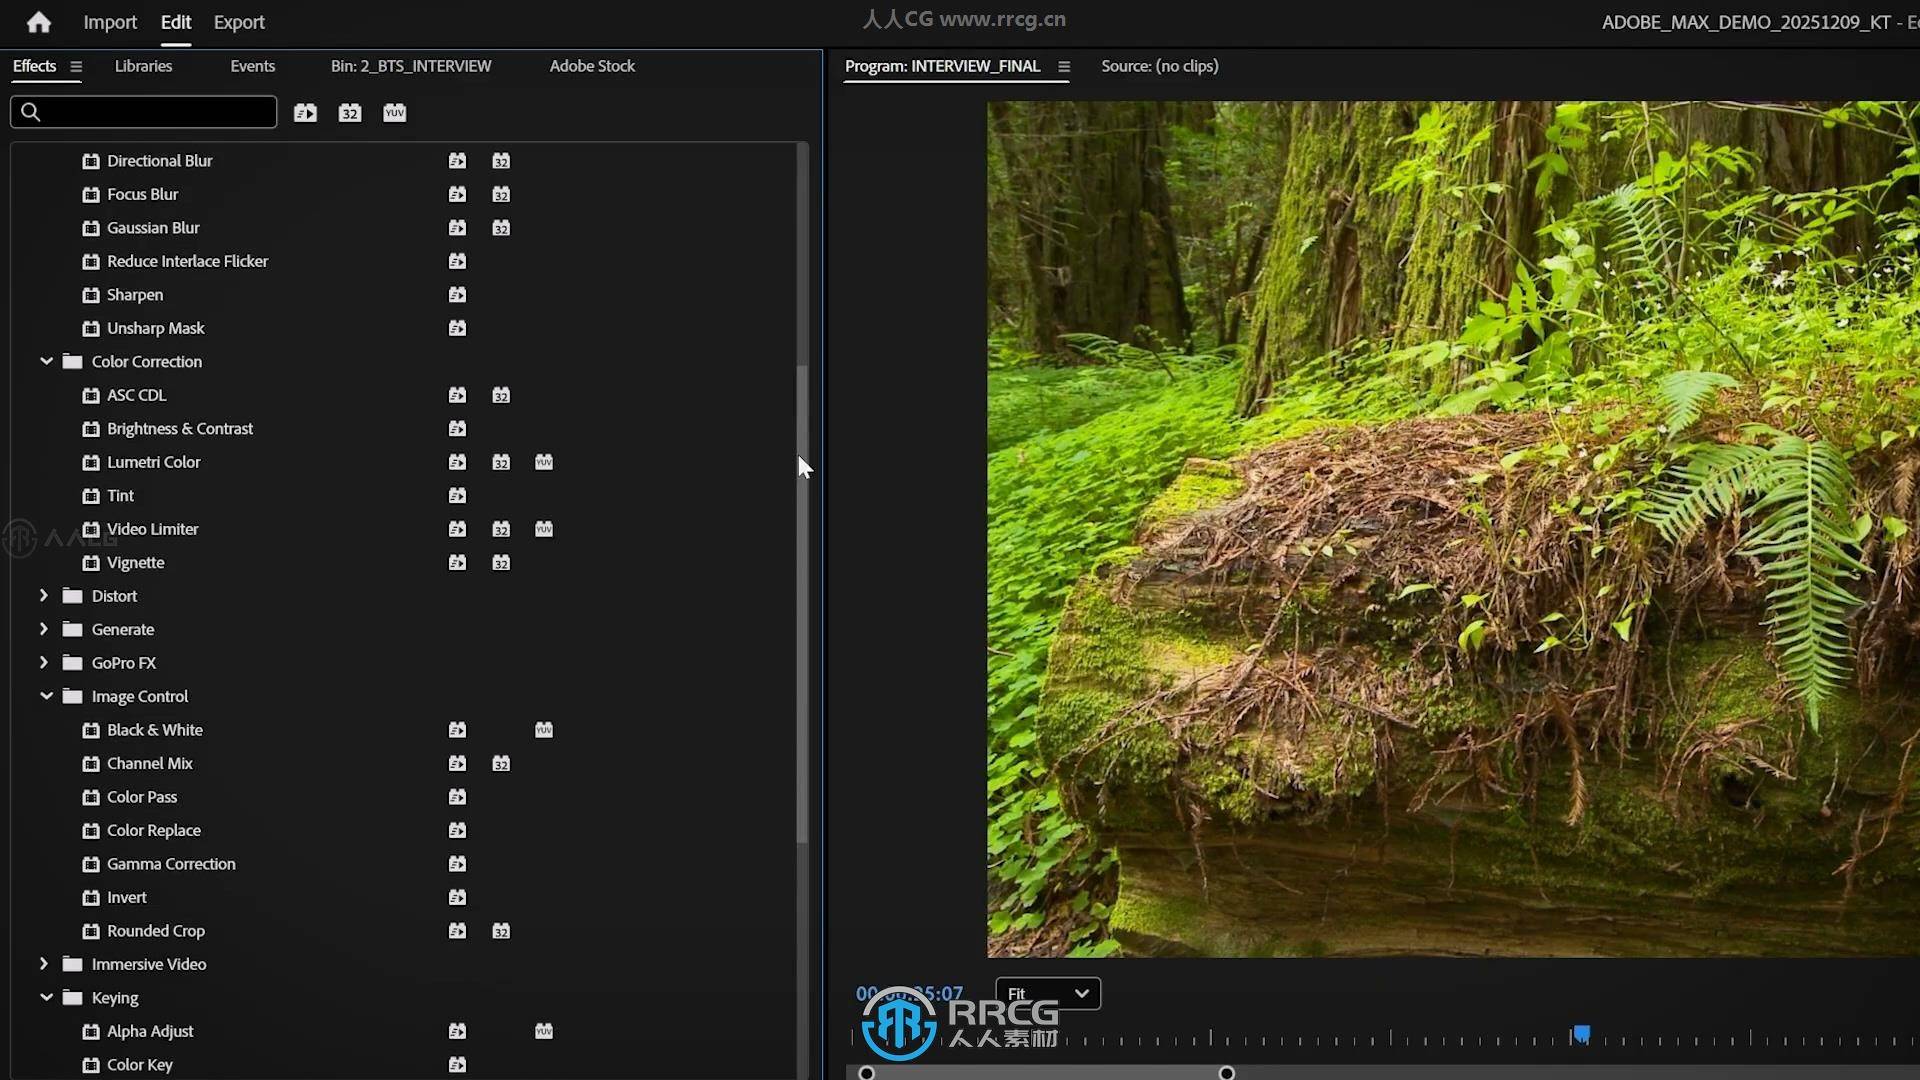
Task: Open the Effects panel menu icon
Action: 76,66
